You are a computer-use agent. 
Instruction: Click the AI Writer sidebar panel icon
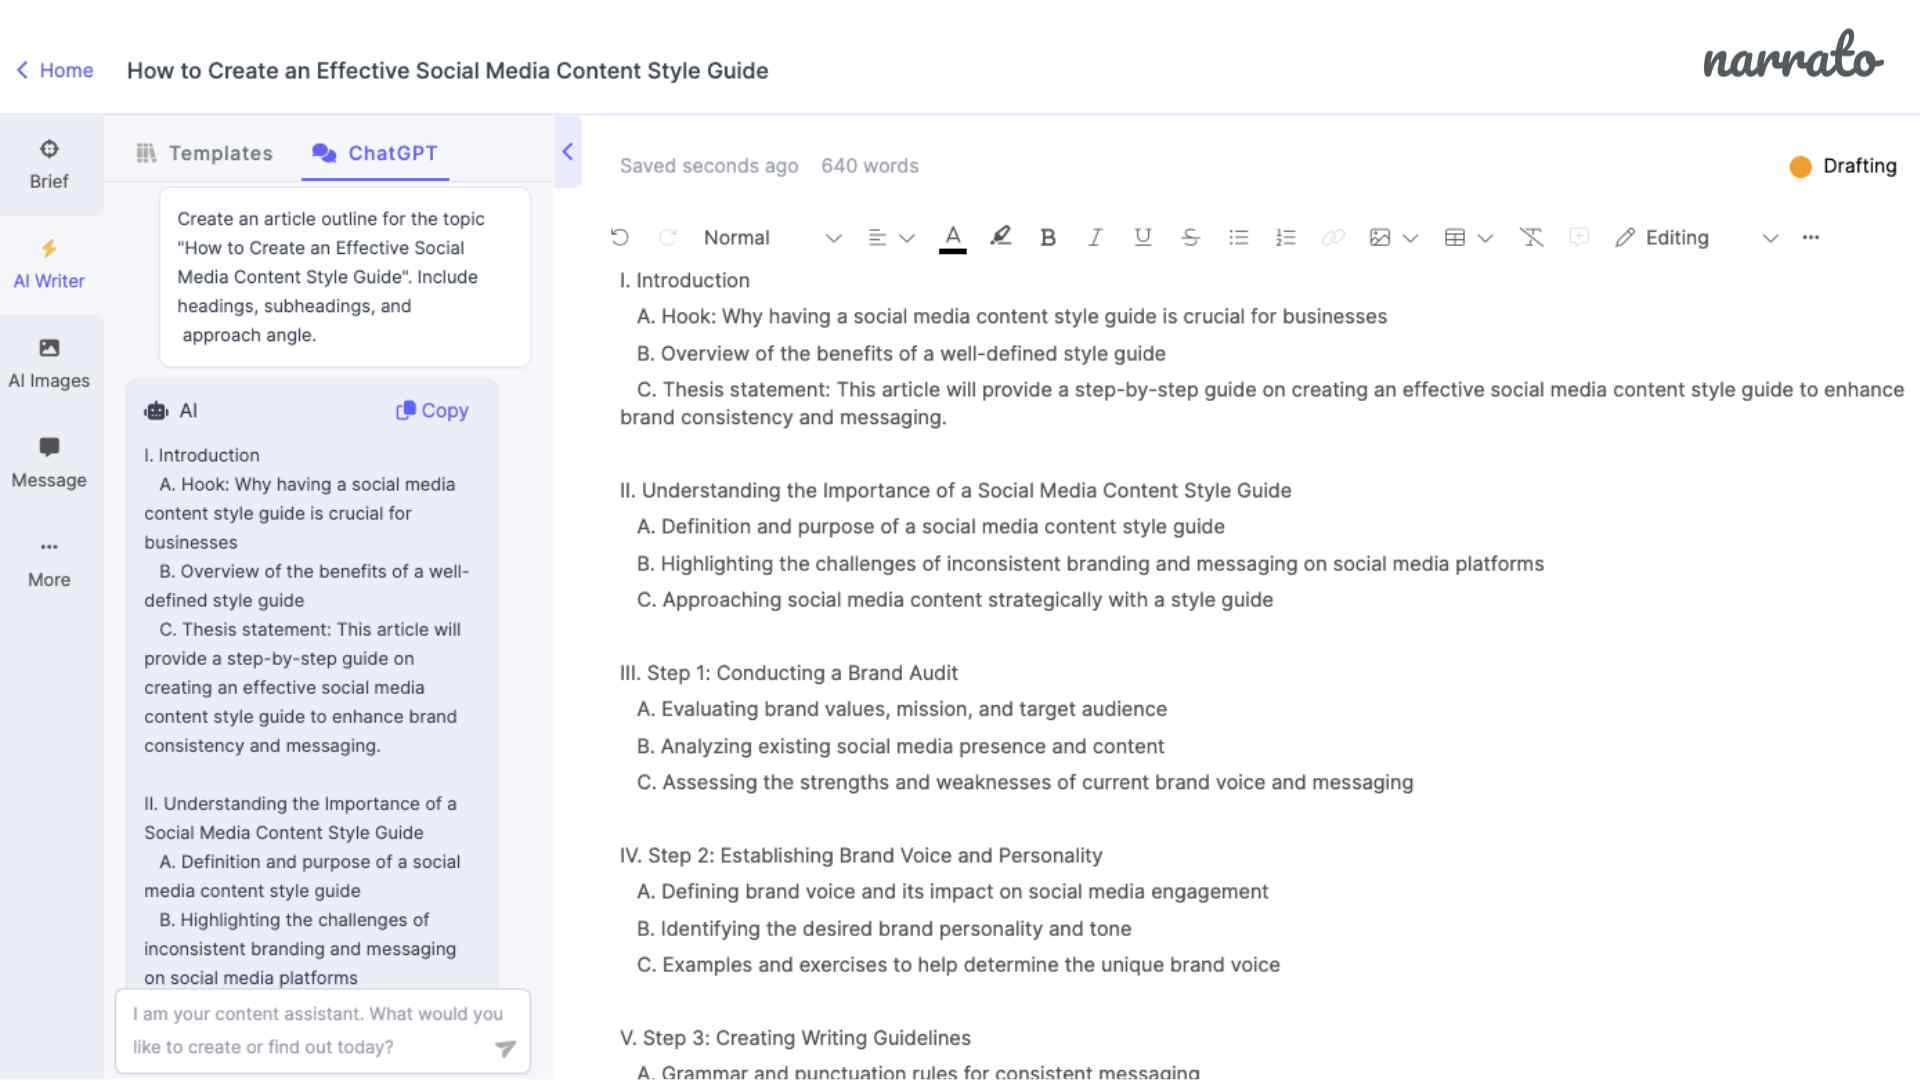coord(49,262)
